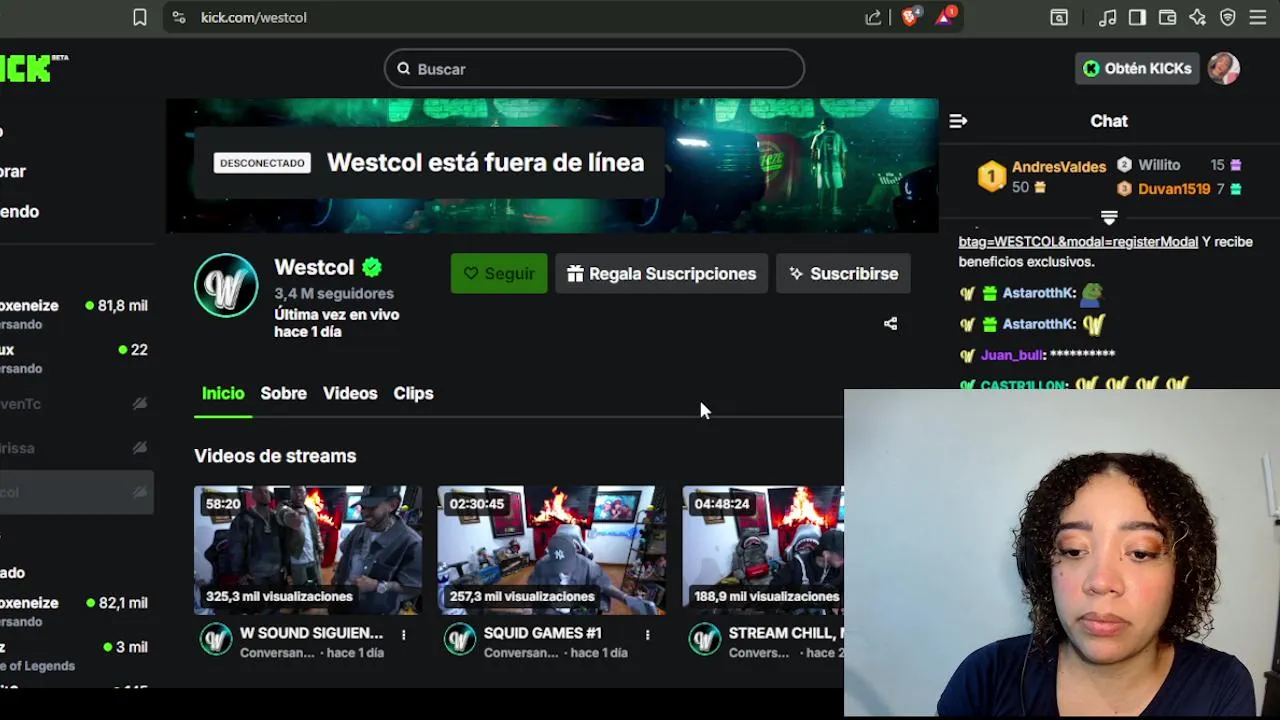Open gifter Duvan1519 in the leaderboard
The image size is (1280, 720).
point(1174,188)
